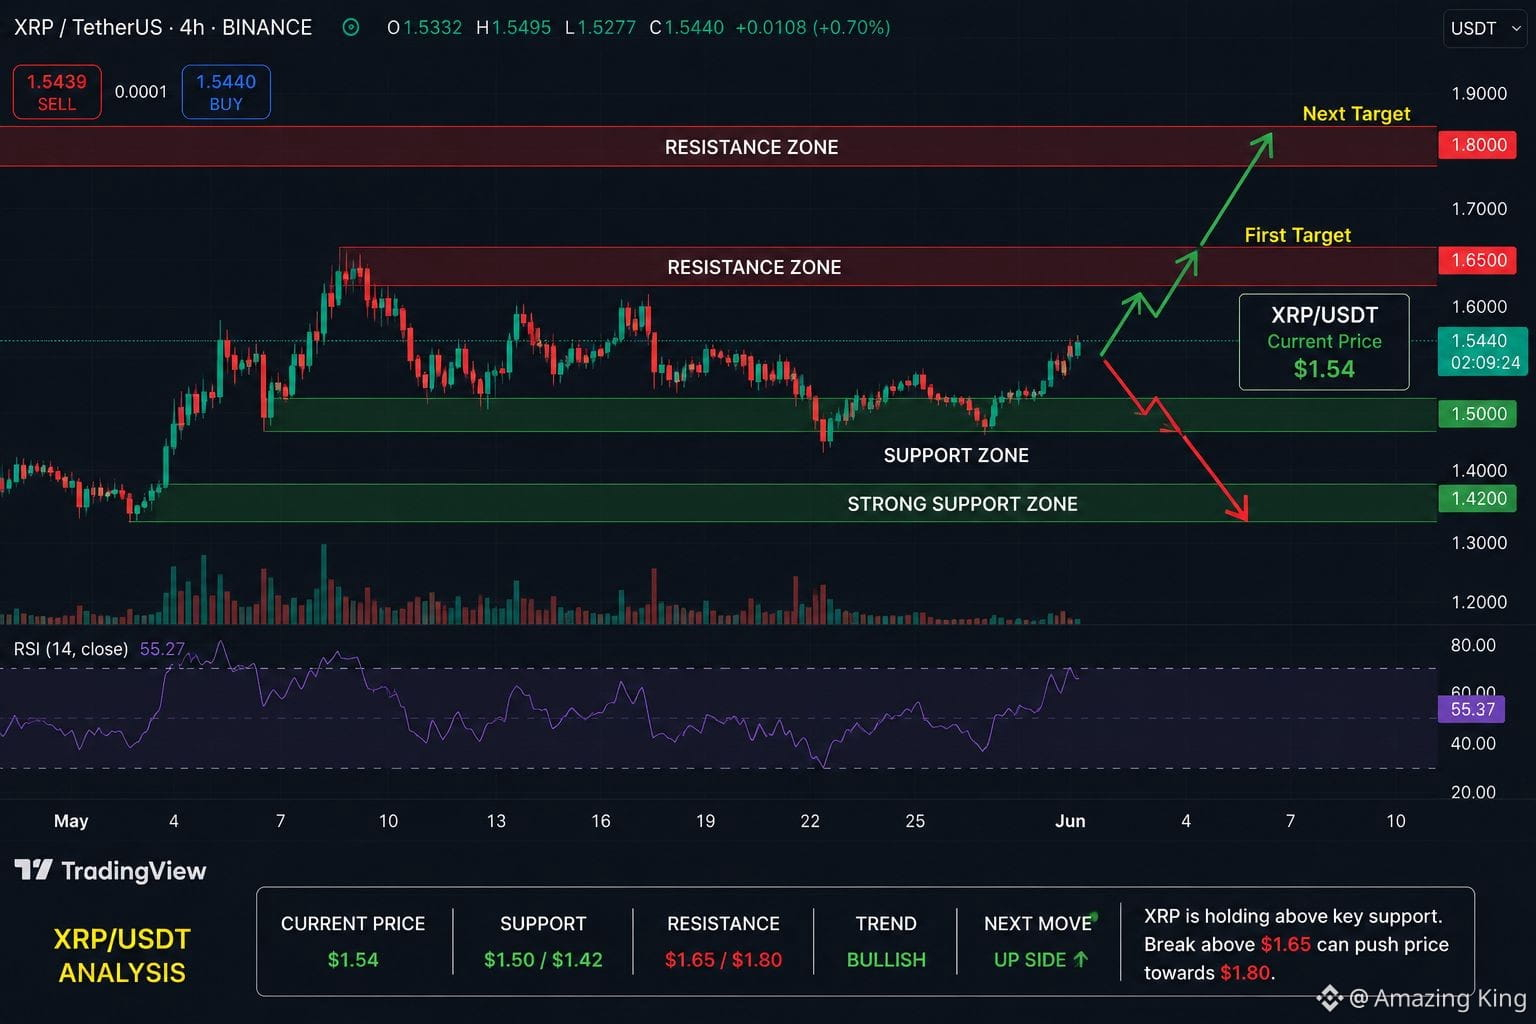
Task: Click the UP SIDE next move value
Action: coord(1040,960)
